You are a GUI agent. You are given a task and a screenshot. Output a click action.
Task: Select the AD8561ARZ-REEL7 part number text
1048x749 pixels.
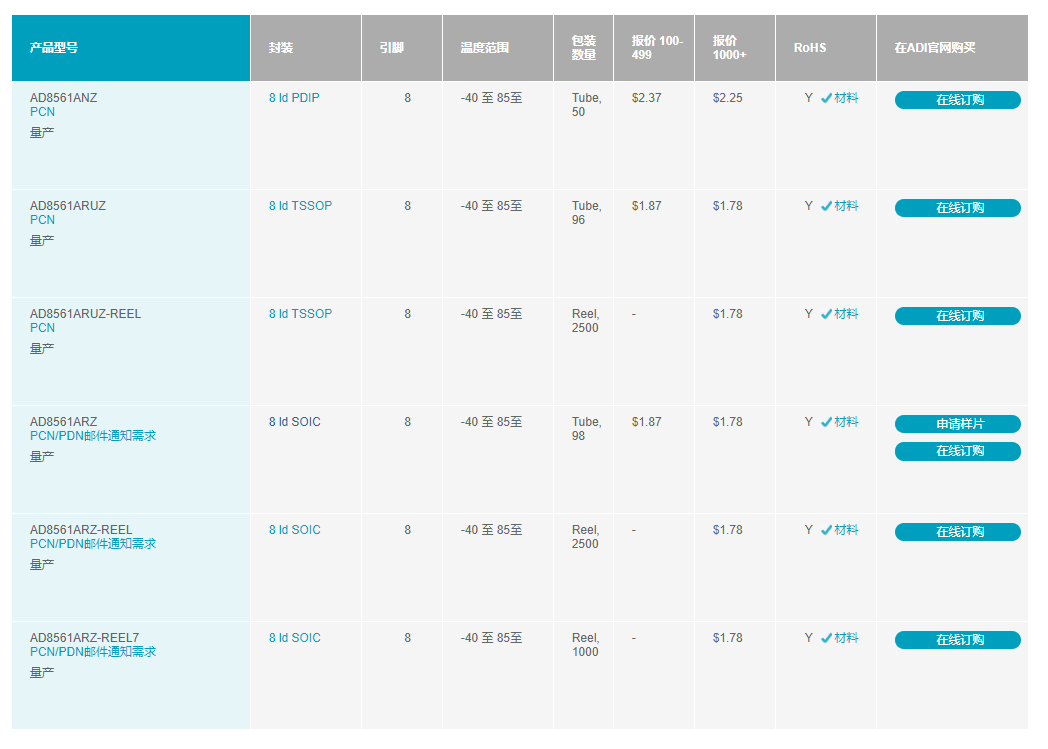84,638
